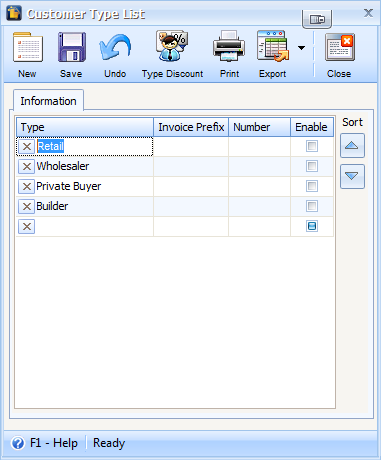Delete the Wholesaler row with its X button

pos(27,166)
